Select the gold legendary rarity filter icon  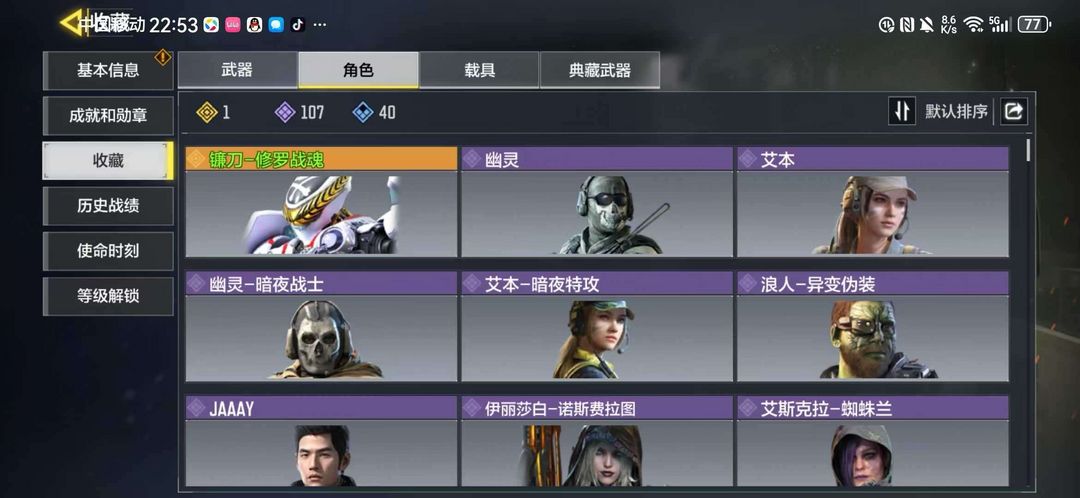click(x=207, y=112)
